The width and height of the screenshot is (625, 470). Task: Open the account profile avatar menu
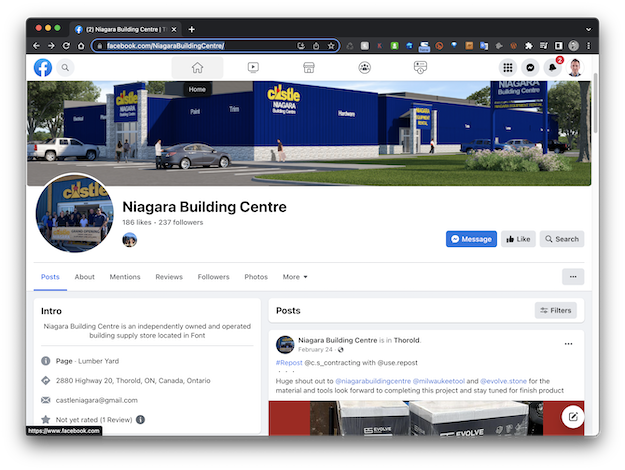[x=575, y=68]
